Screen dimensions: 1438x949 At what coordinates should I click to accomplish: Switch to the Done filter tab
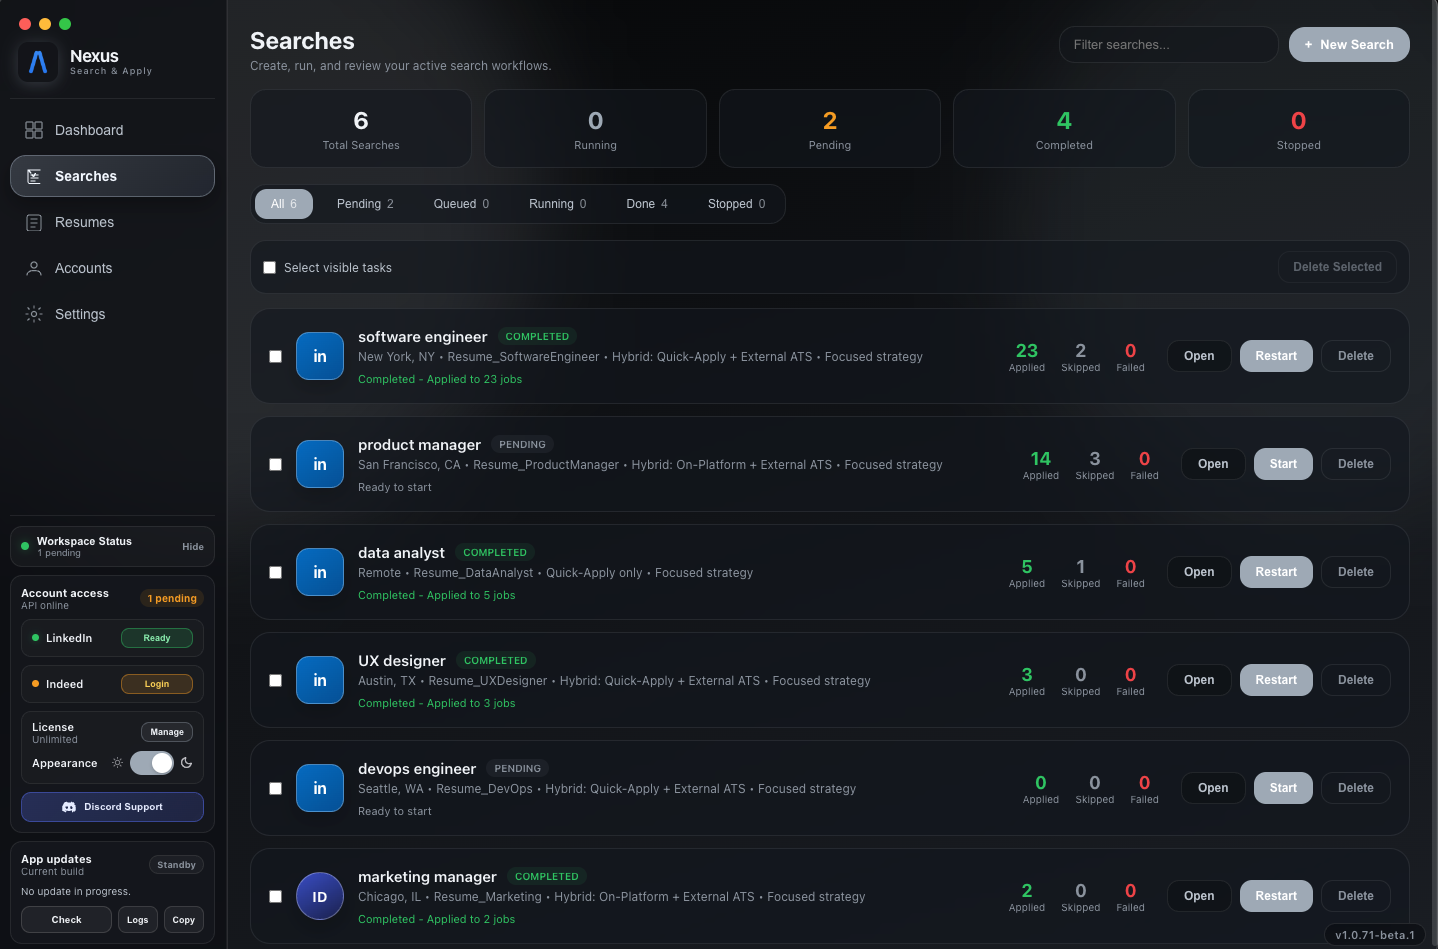tap(646, 203)
